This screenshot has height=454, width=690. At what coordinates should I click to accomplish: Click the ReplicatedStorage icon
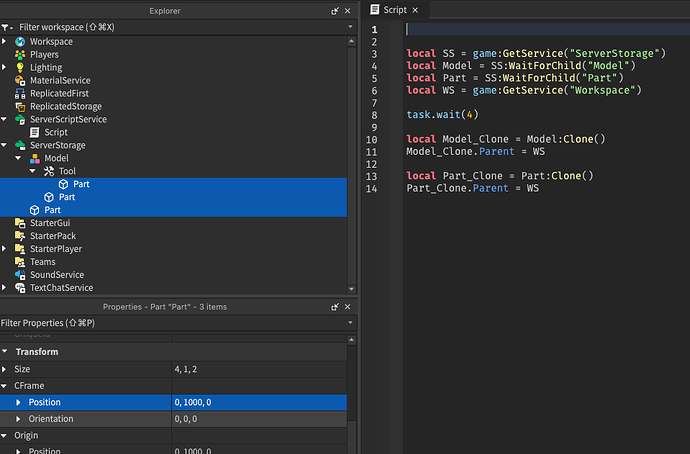point(20,106)
